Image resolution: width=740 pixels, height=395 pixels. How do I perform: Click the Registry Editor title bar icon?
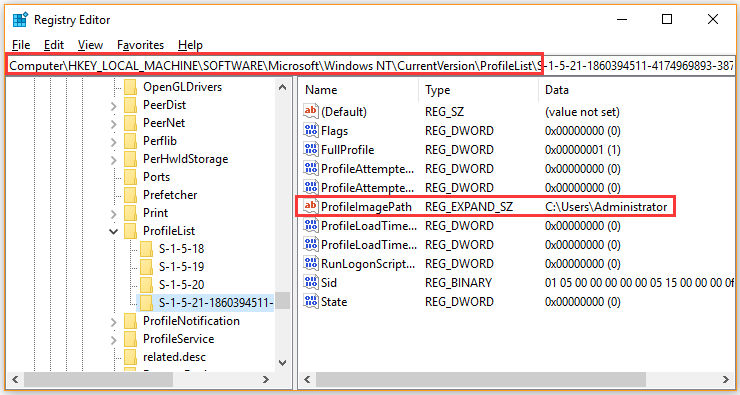(20, 20)
